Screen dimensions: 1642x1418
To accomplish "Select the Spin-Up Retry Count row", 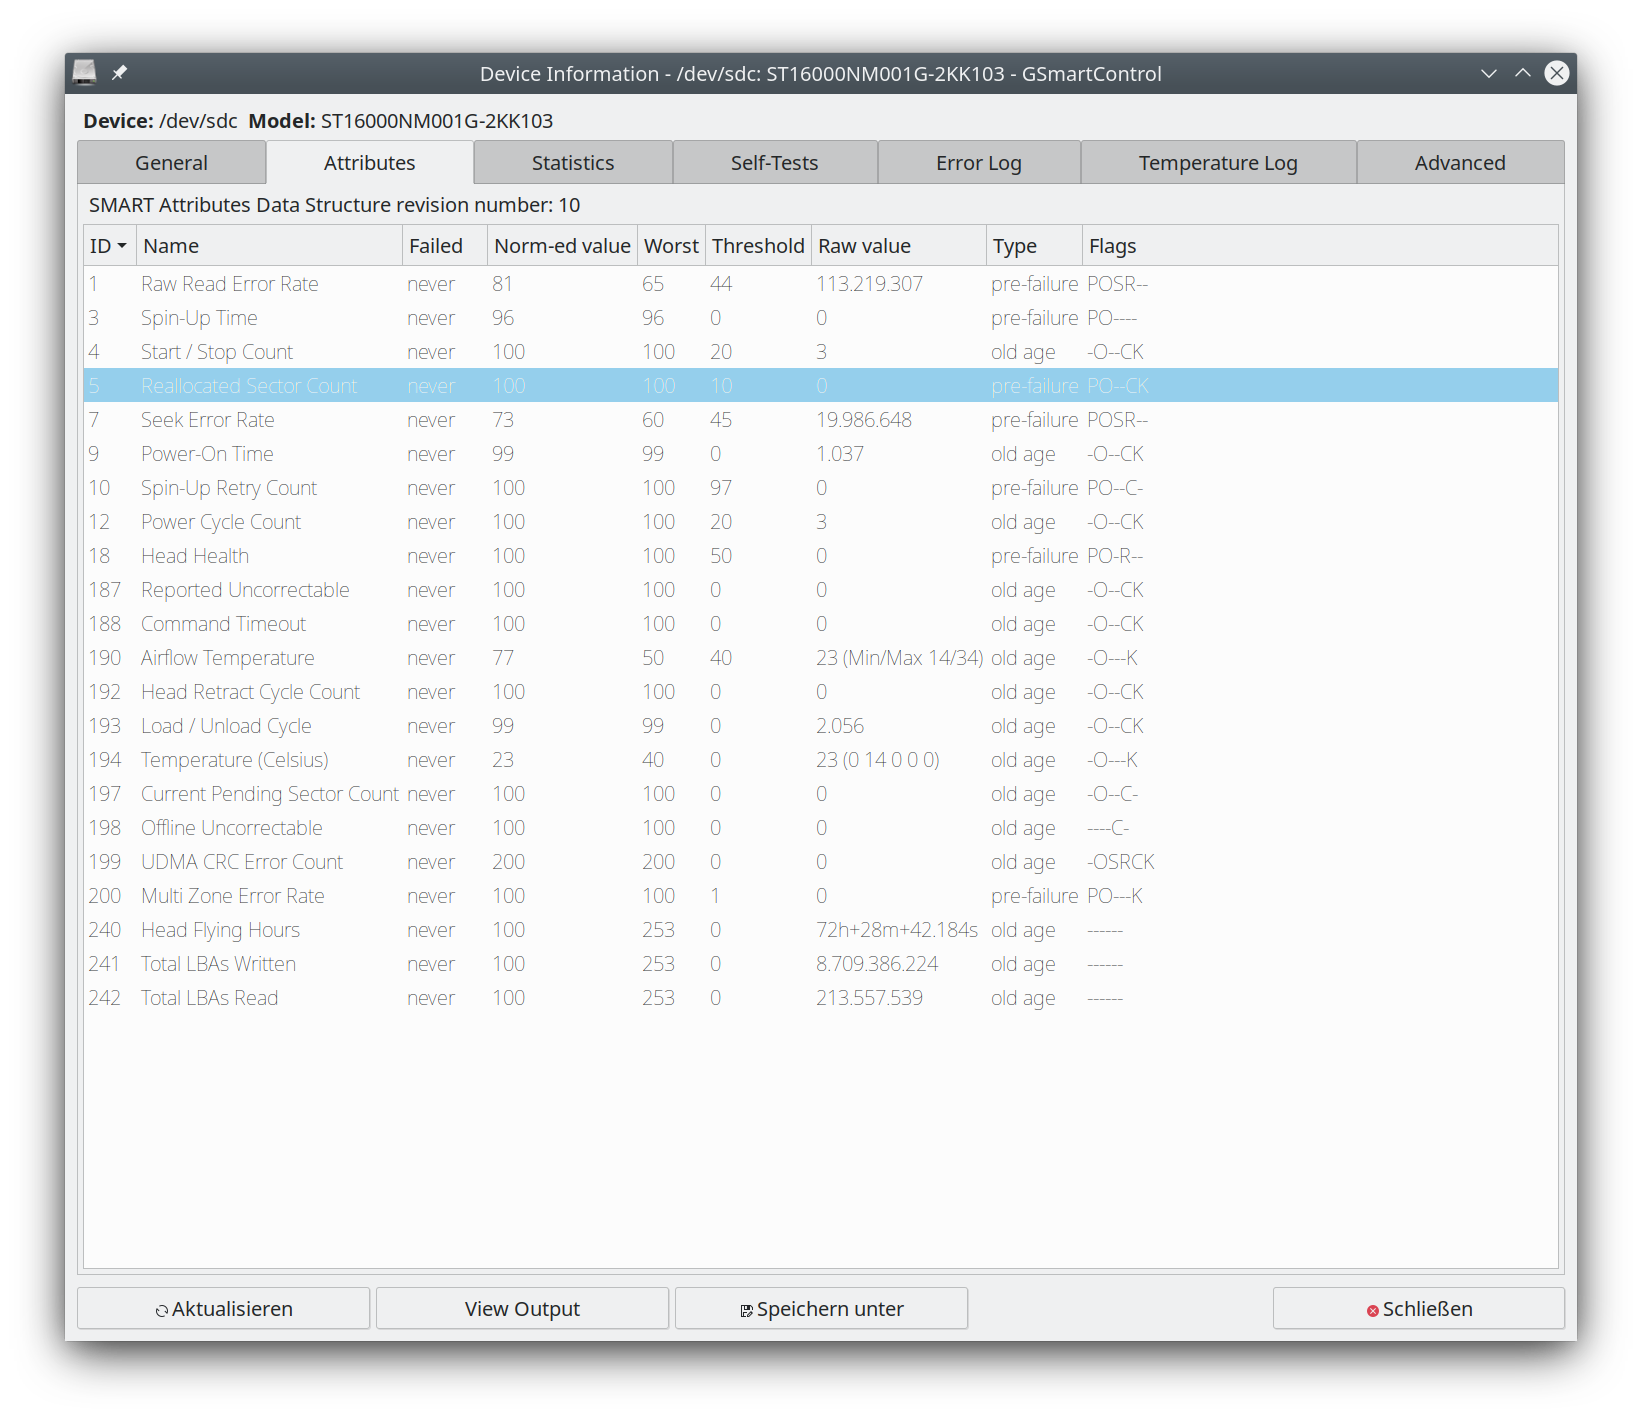I will coord(820,488).
